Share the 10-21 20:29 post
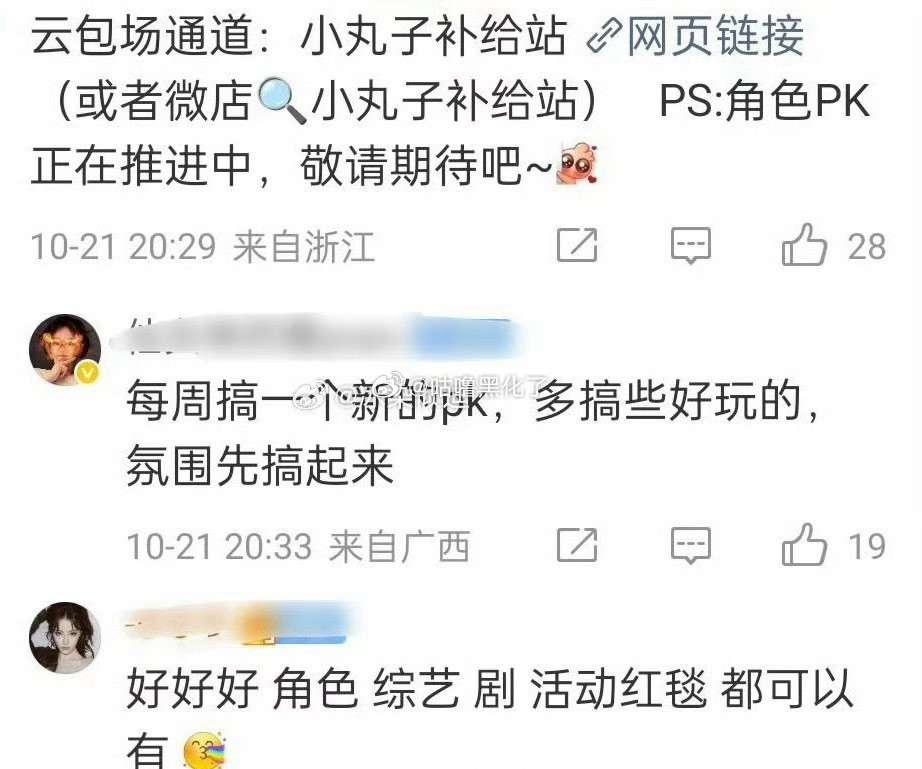 [x=577, y=245]
